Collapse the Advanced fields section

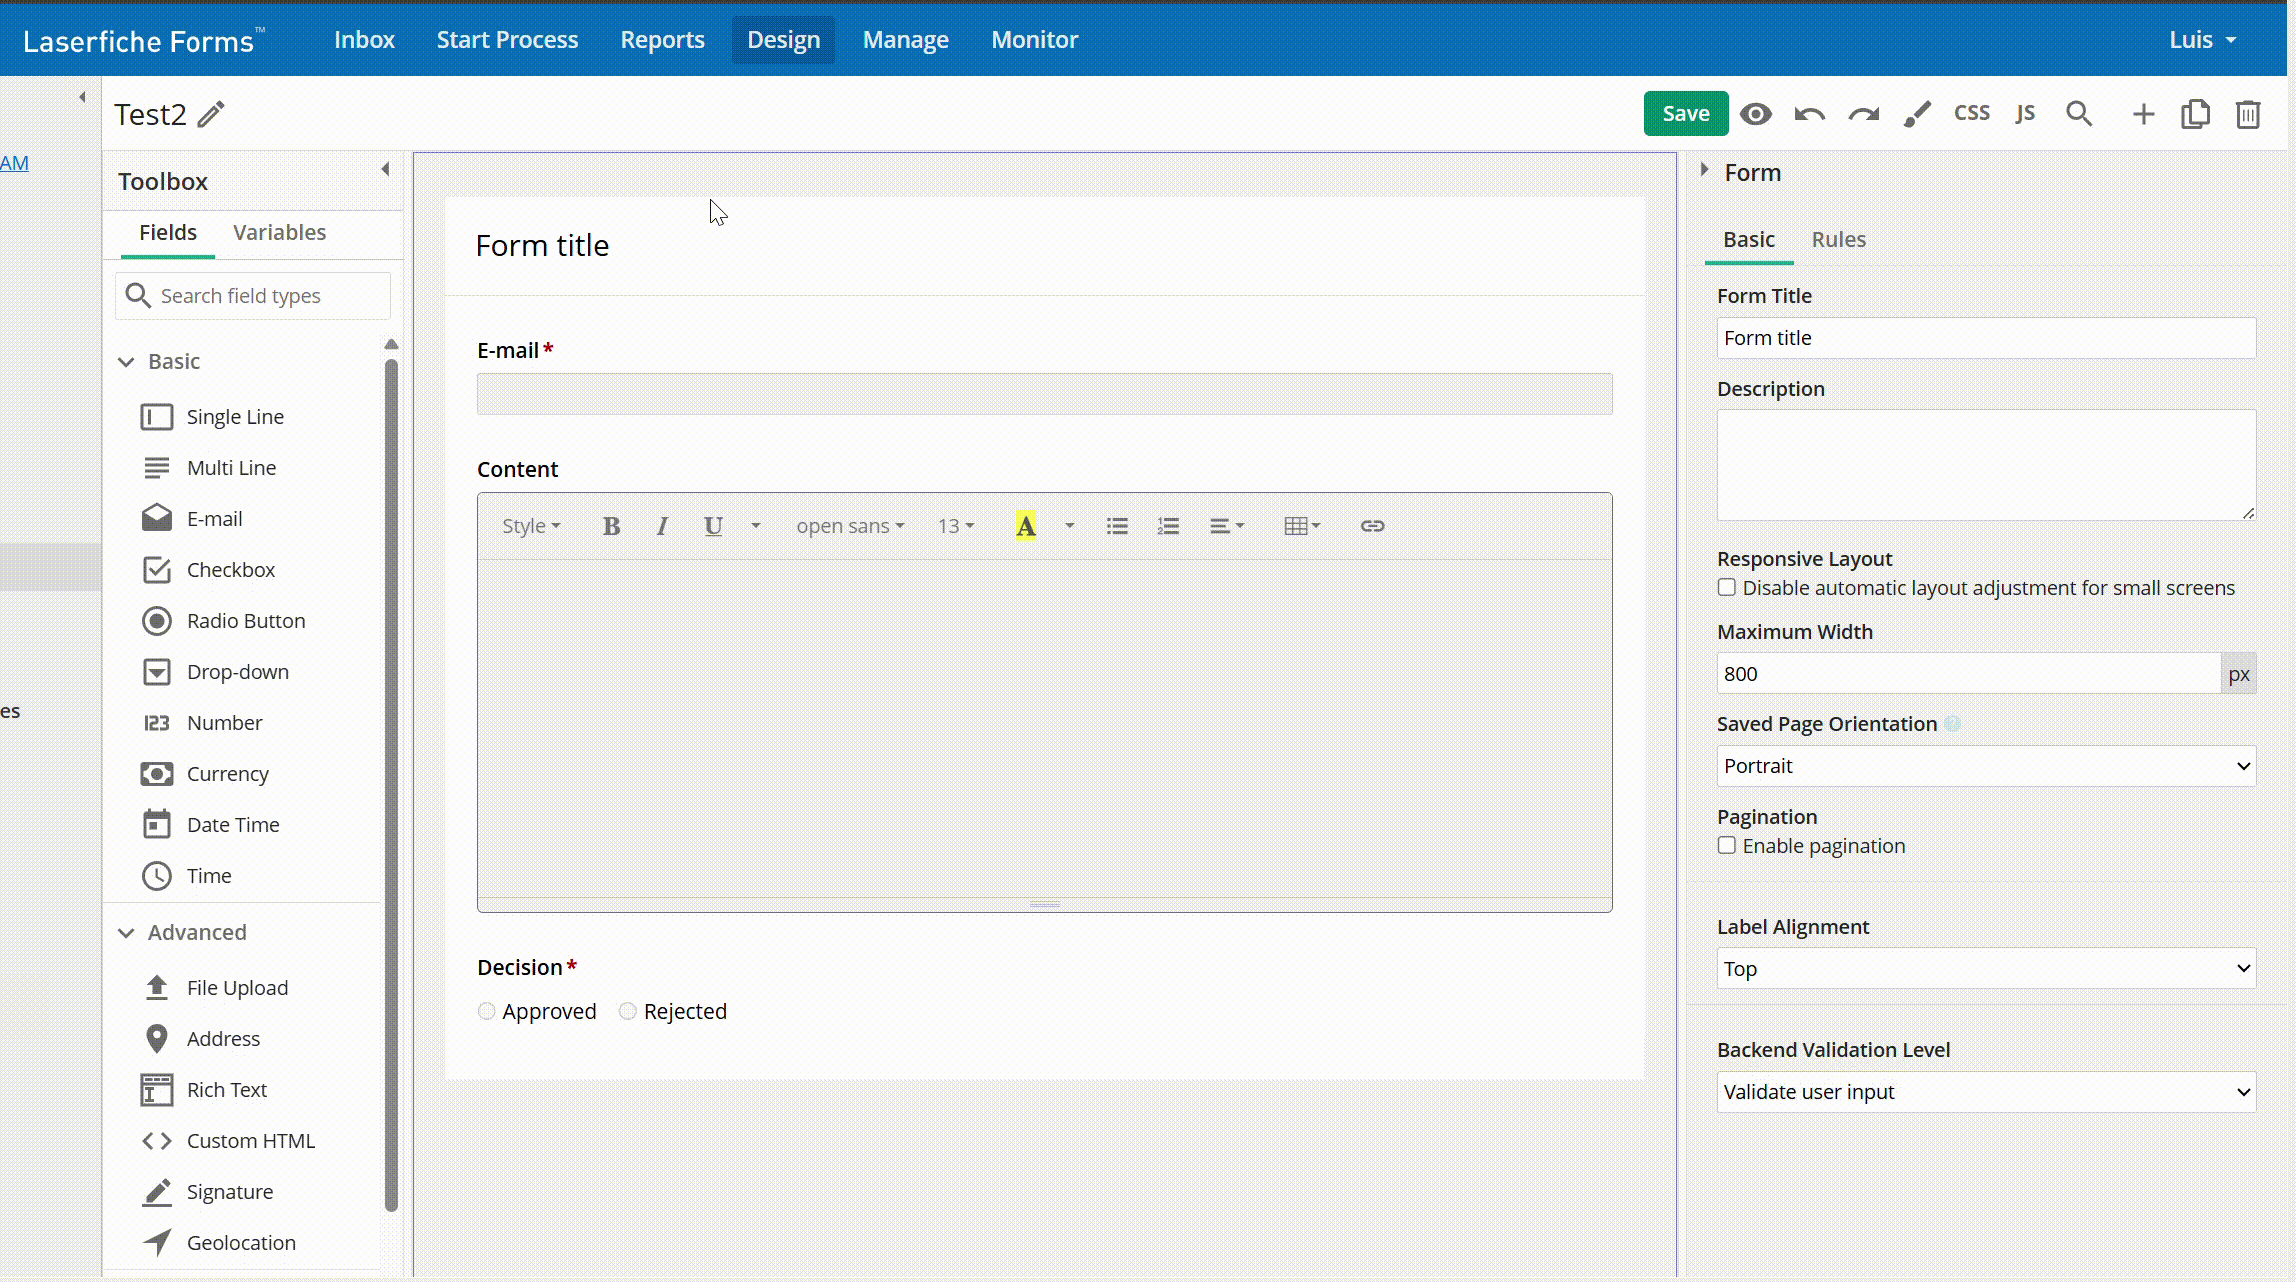point(126,933)
